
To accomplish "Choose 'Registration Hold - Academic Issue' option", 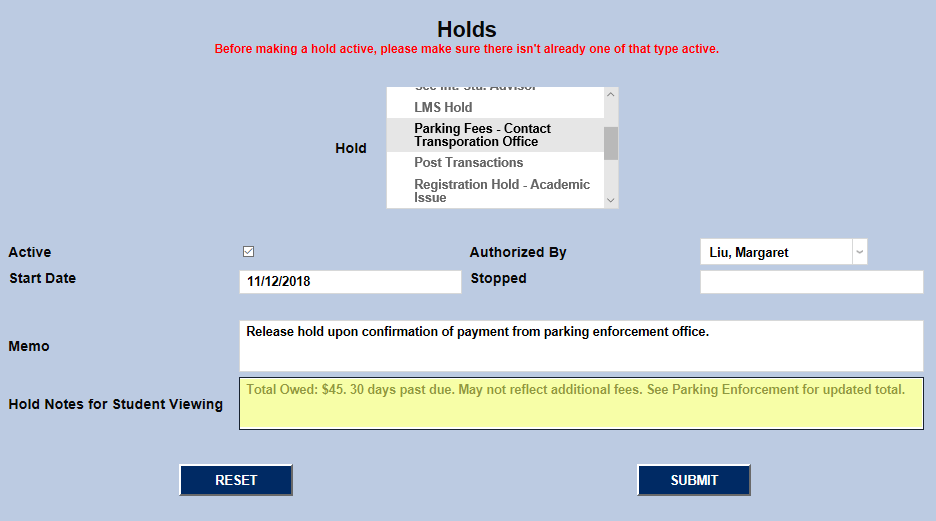I will pyautogui.click(x=501, y=190).
